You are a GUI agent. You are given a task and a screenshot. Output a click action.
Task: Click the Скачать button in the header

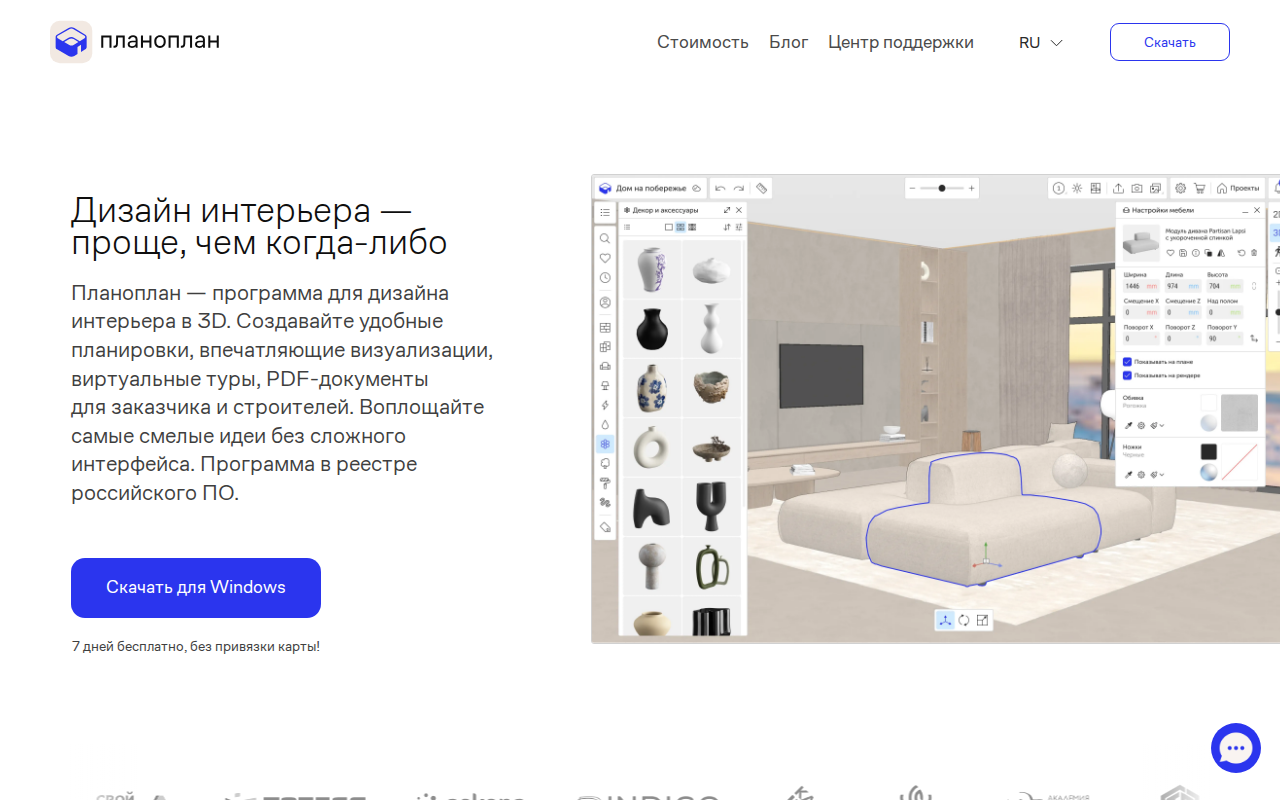[x=1170, y=42]
